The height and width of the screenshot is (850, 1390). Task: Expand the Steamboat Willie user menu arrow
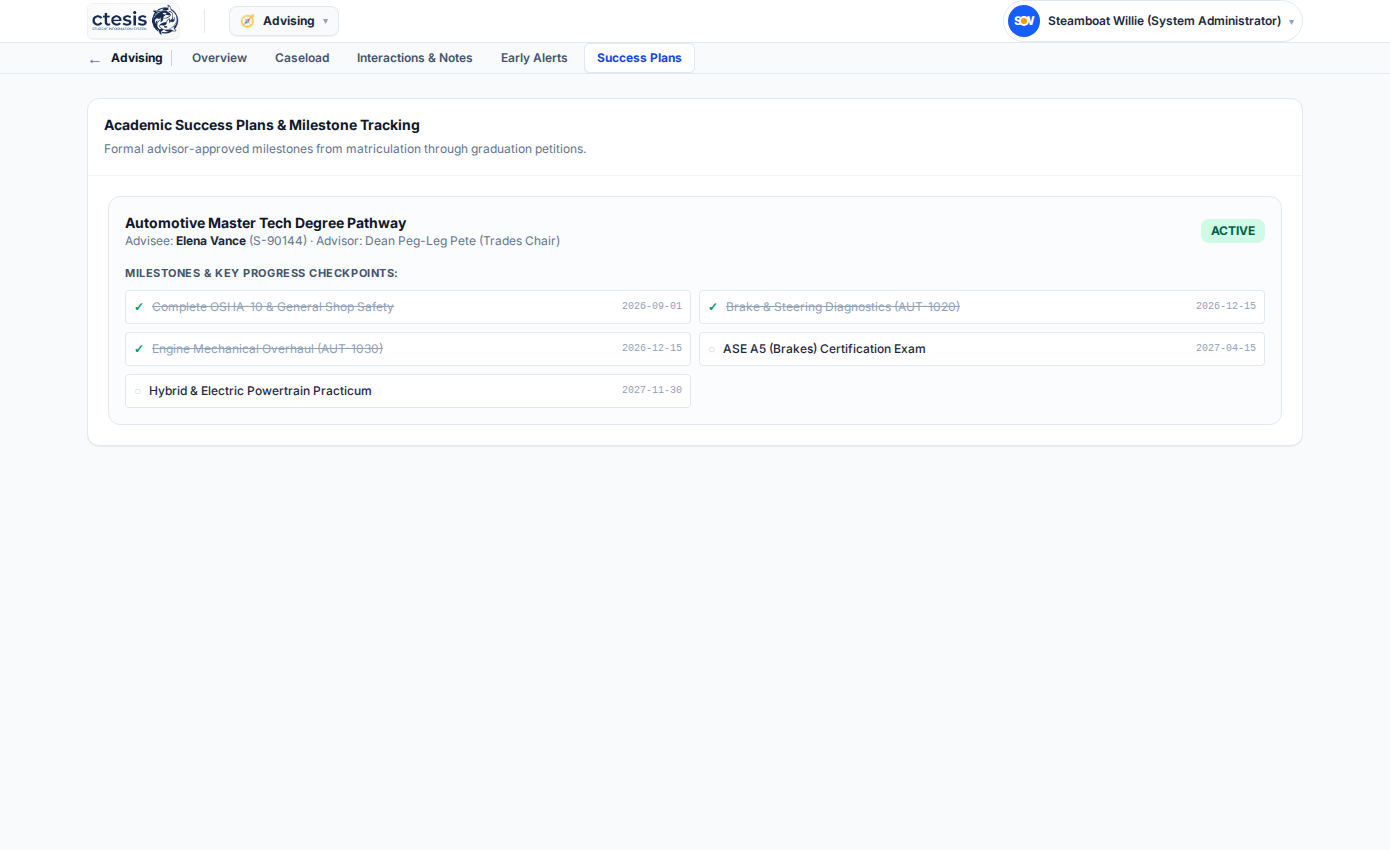point(1291,22)
